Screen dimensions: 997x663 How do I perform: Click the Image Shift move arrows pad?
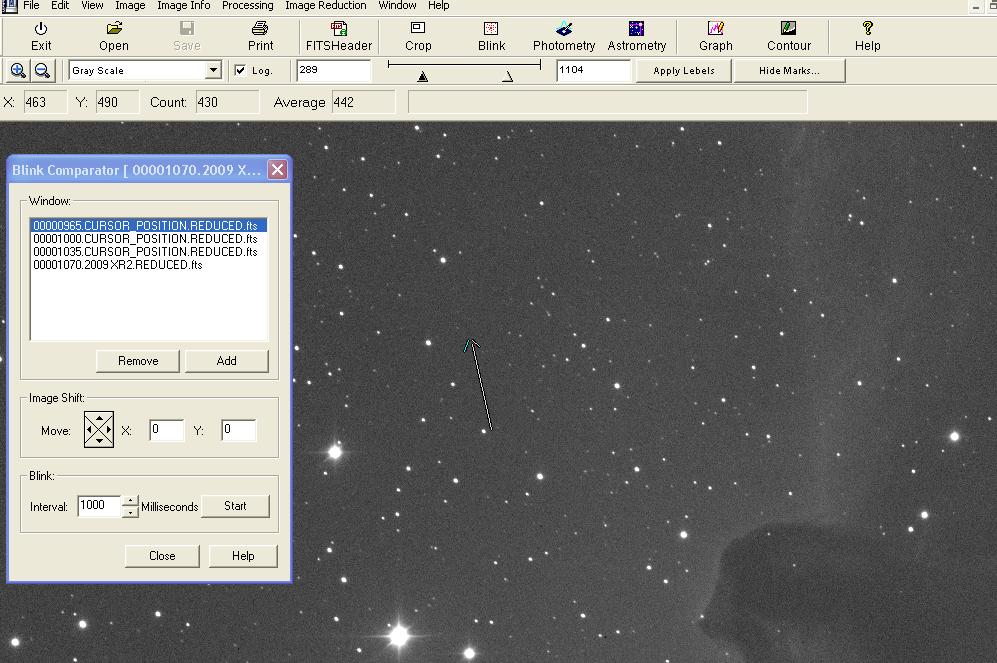coord(98,430)
